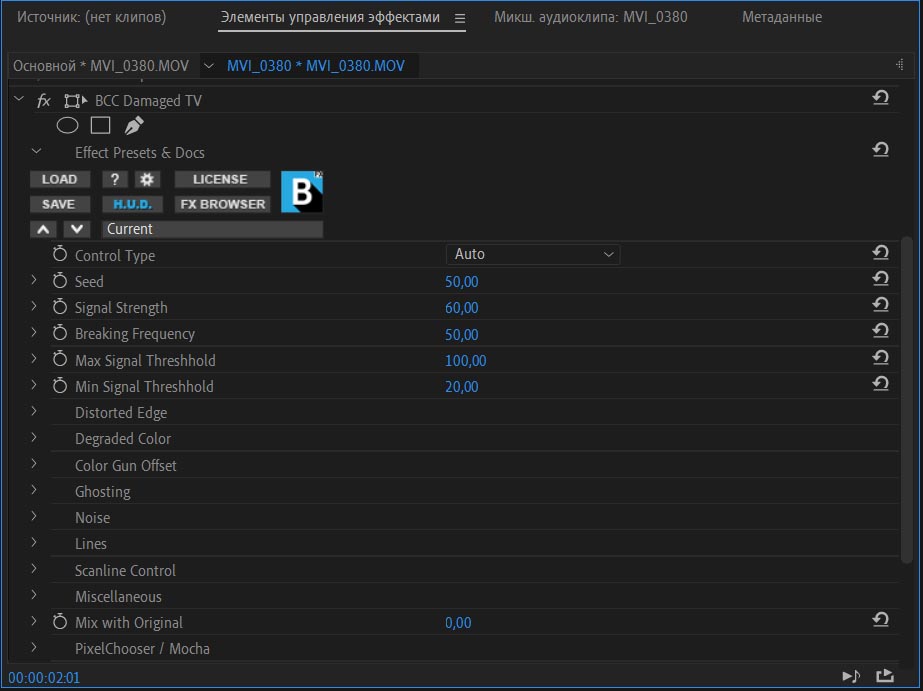The height and width of the screenshot is (691, 923).
Task: Open the Boris FX gear preferences
Action: pos(147,179)
